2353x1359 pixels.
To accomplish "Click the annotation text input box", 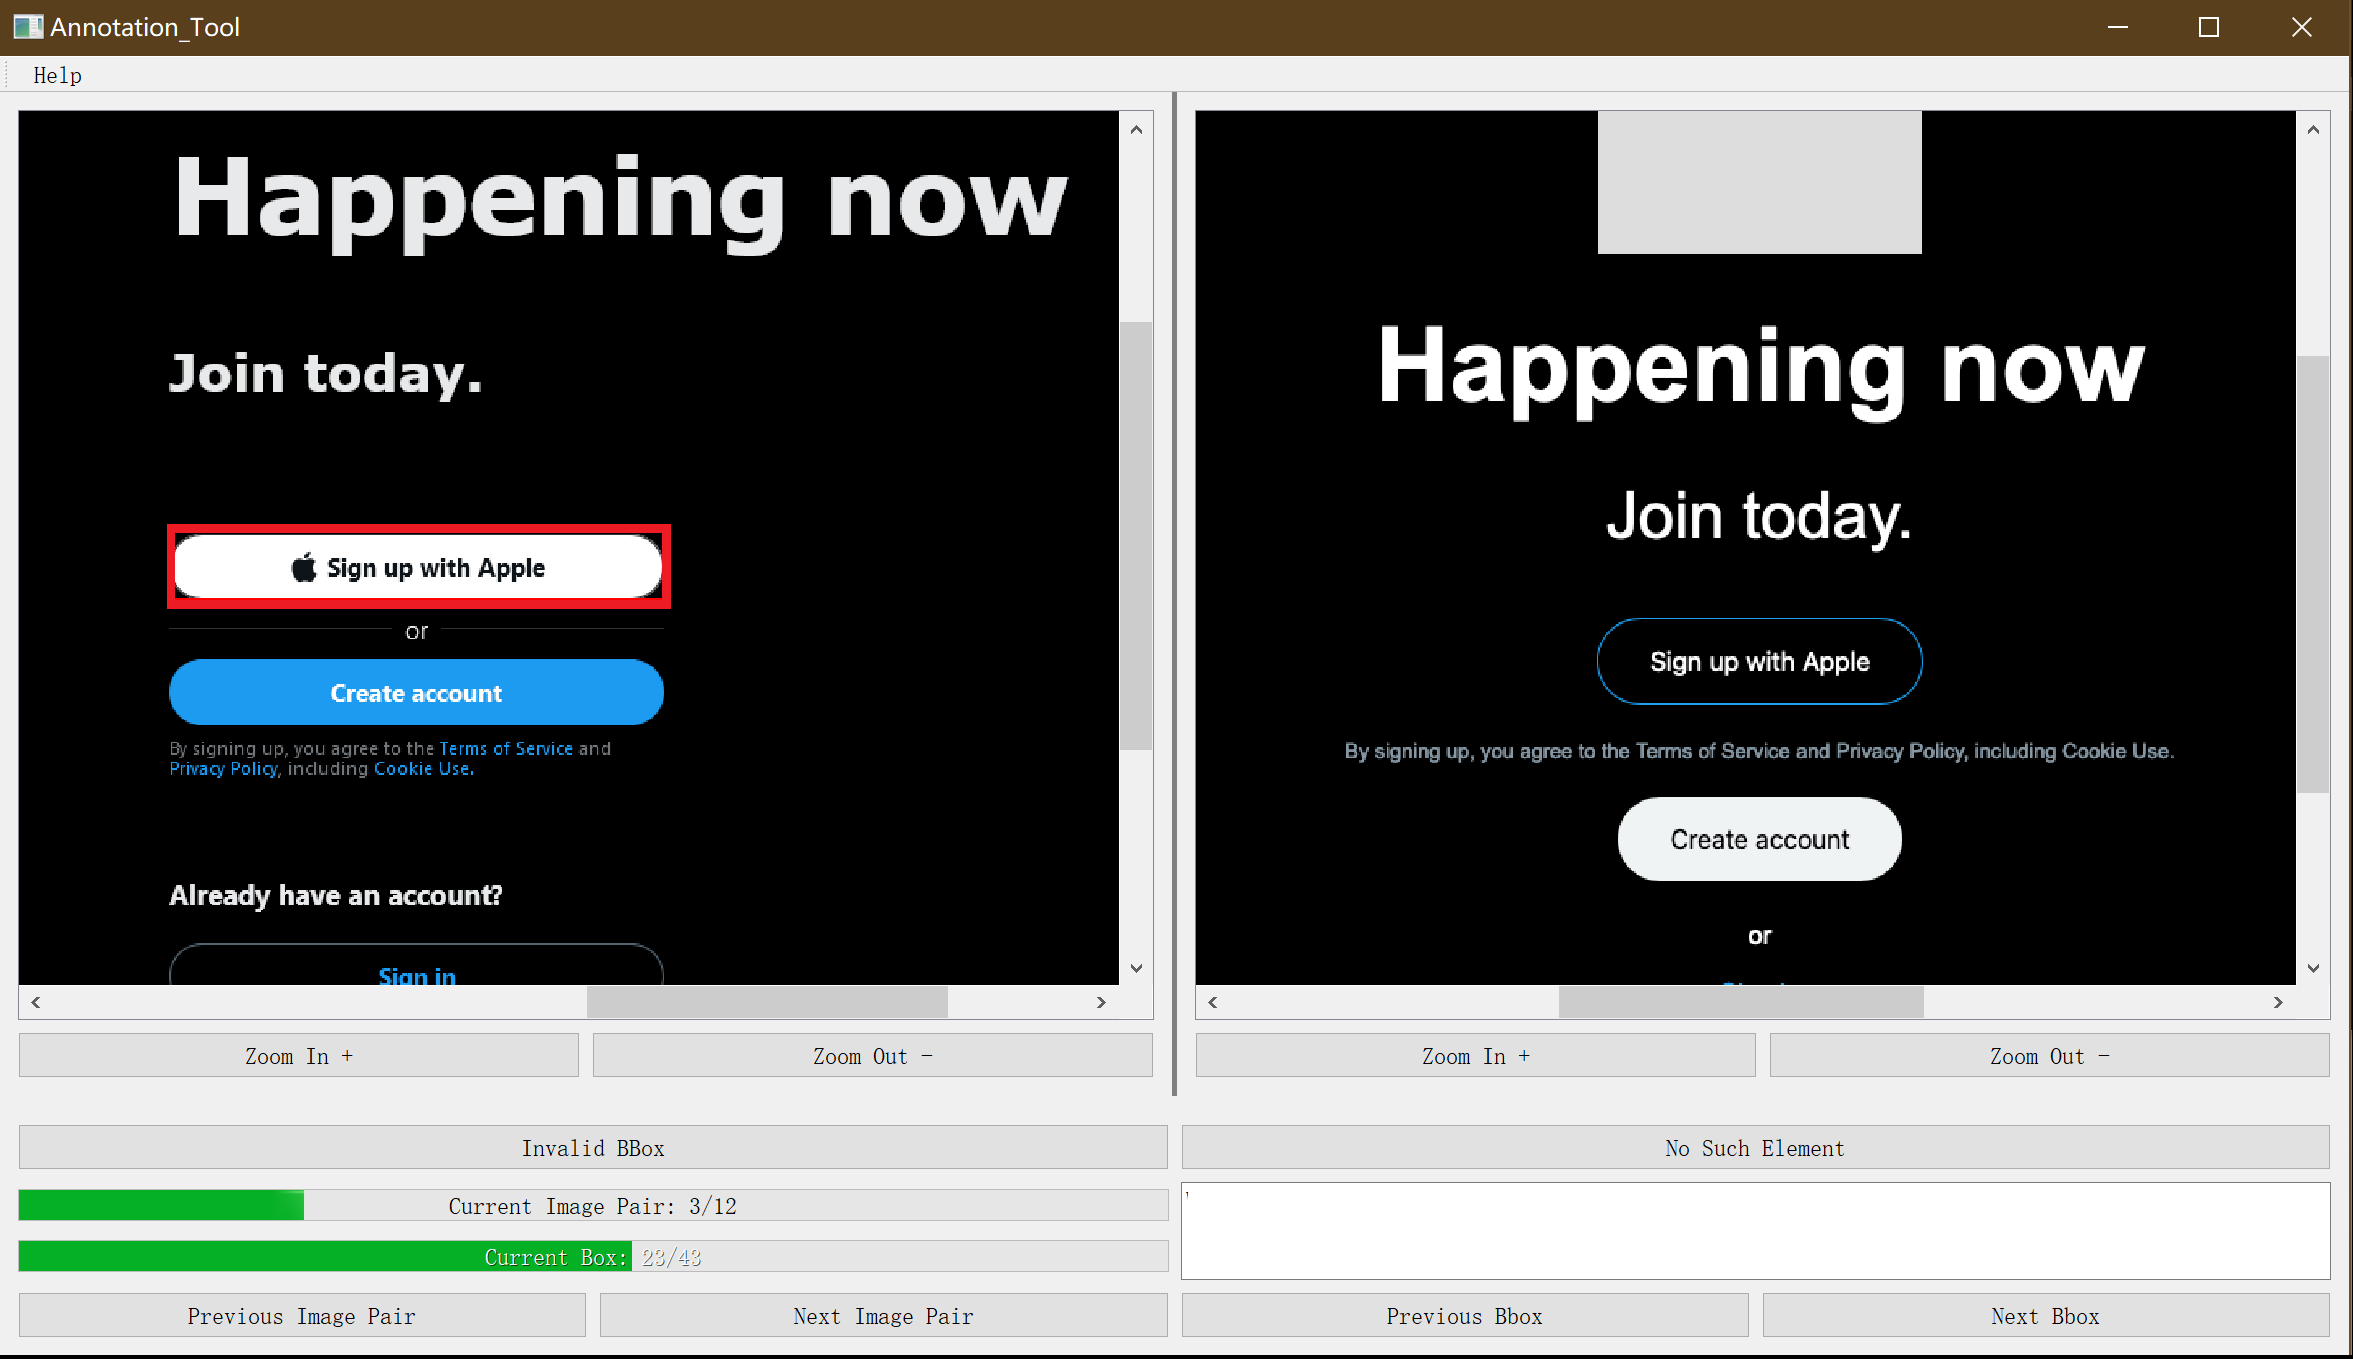I will coord(1755,1231).
